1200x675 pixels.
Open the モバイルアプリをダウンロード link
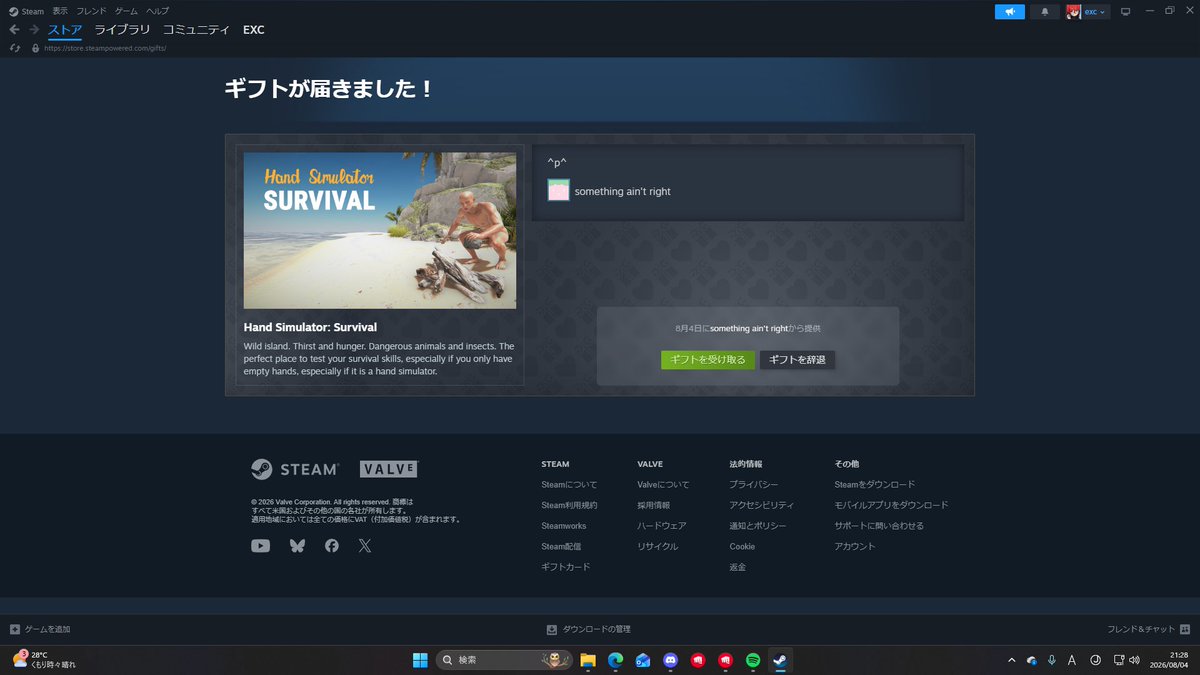tap(891, 505)
